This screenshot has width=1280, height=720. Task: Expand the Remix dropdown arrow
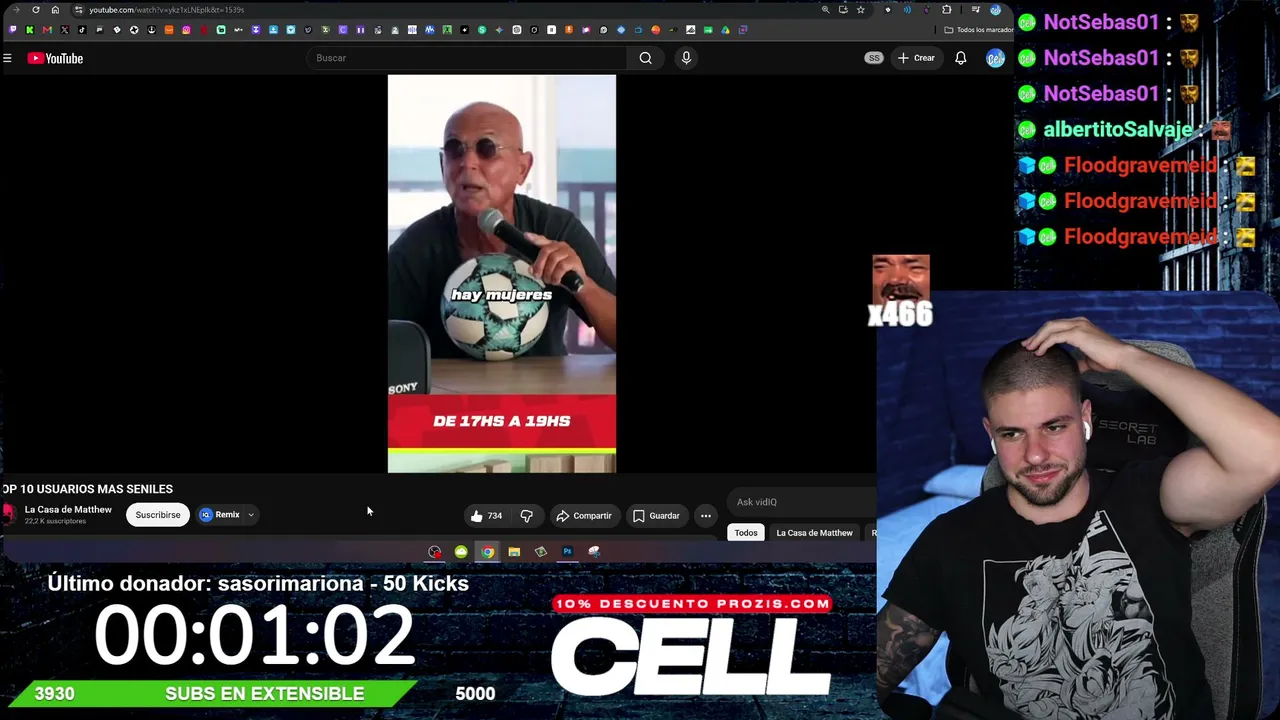(251, 515)
